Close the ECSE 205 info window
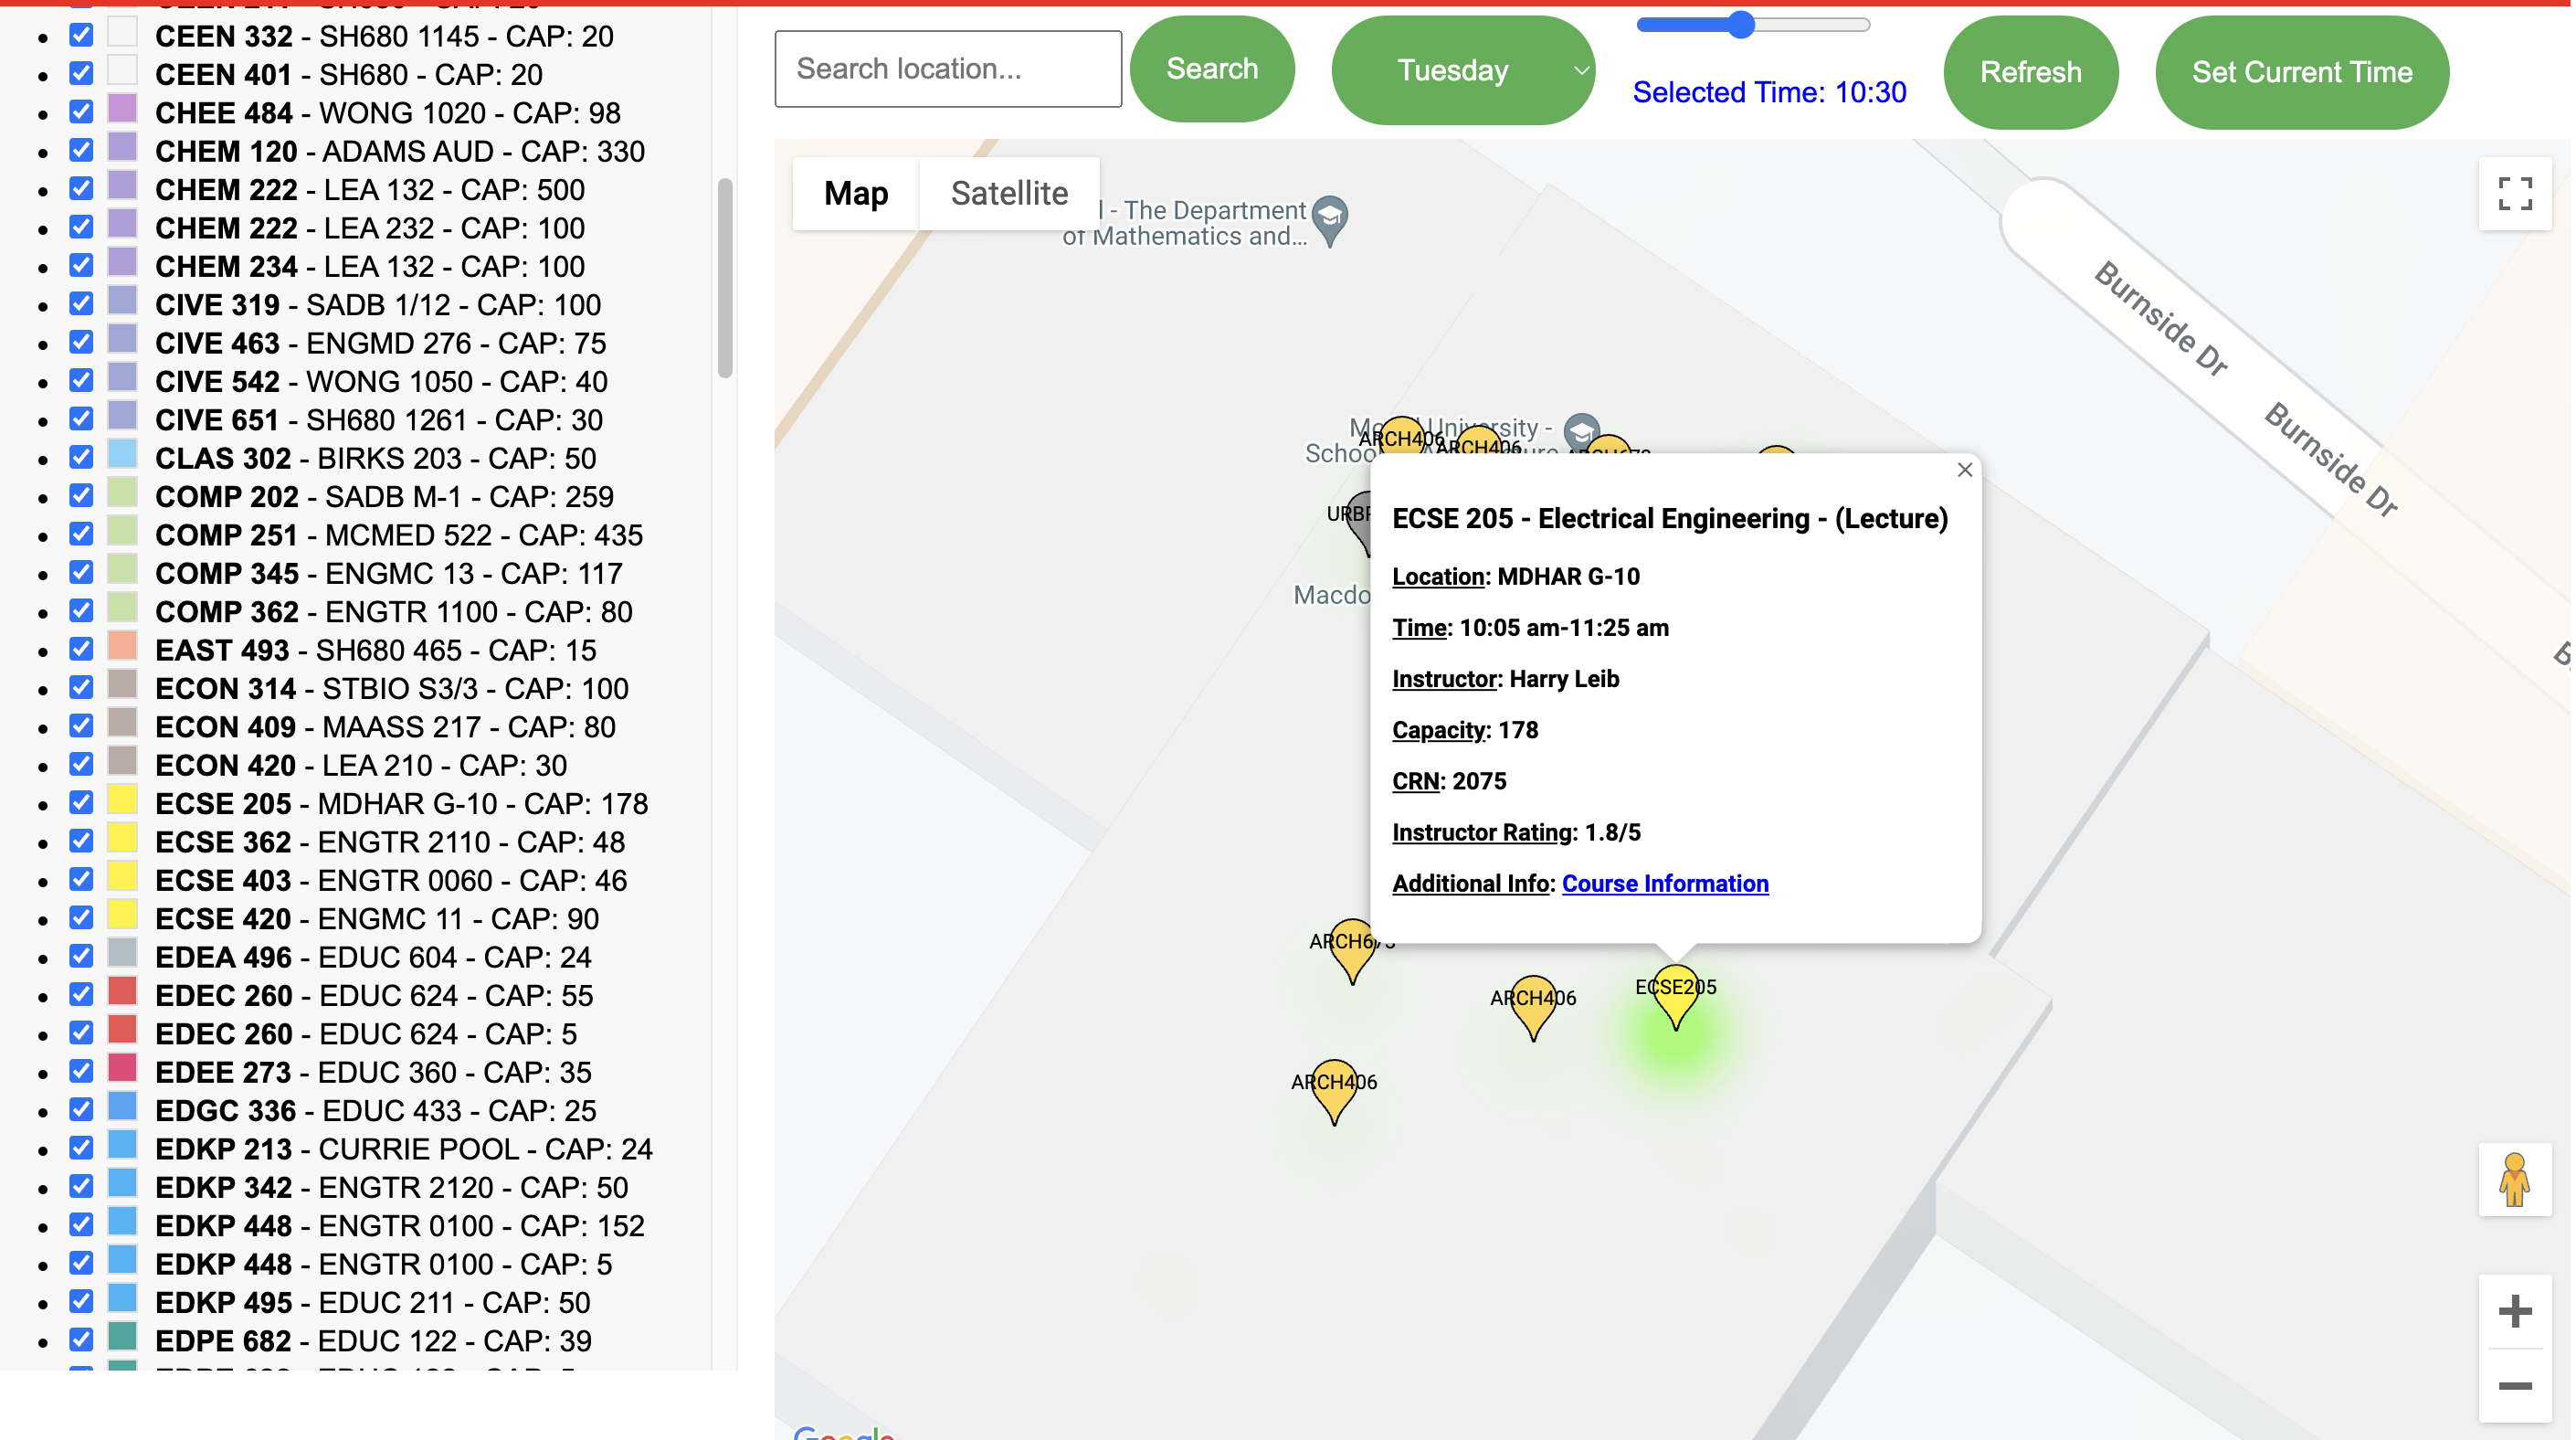 [1964, 470]
